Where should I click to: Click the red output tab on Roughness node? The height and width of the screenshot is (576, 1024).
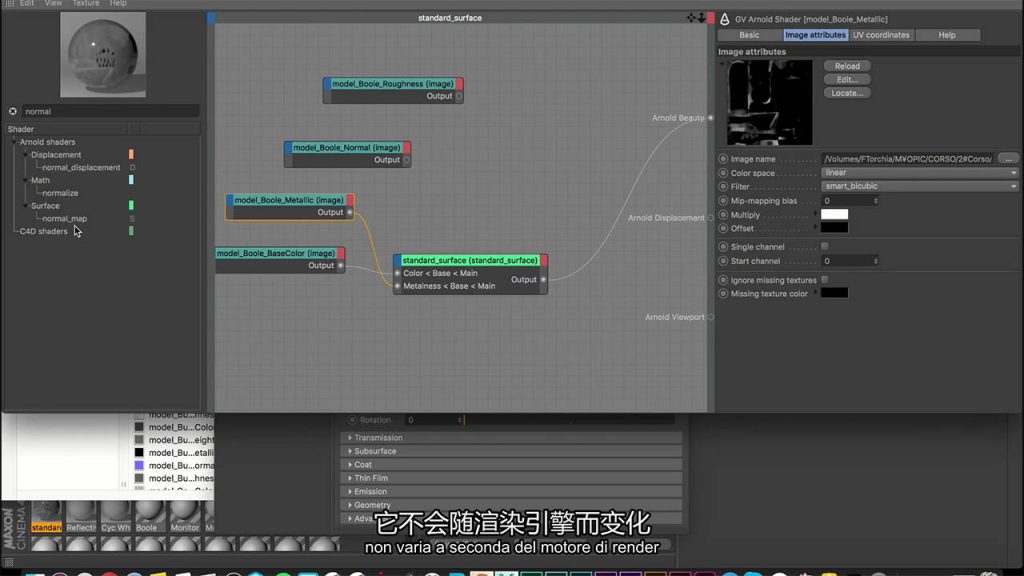460,84
